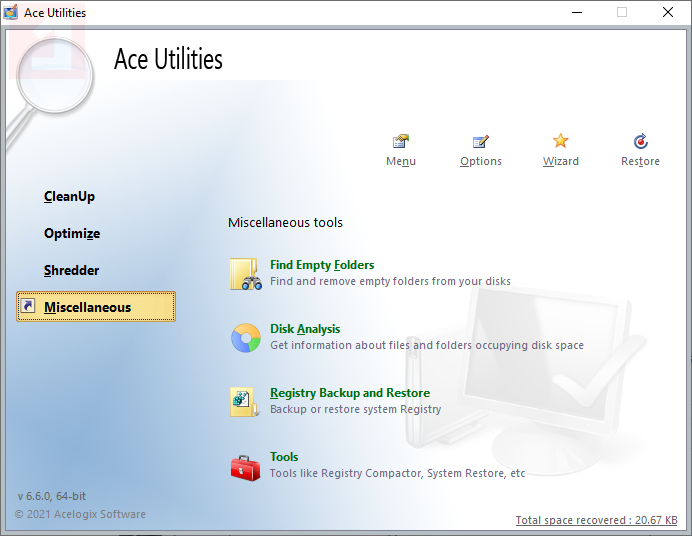
Task: Click the 'Miscellaneous tools' heading
Action: click(x=285, y=222)
